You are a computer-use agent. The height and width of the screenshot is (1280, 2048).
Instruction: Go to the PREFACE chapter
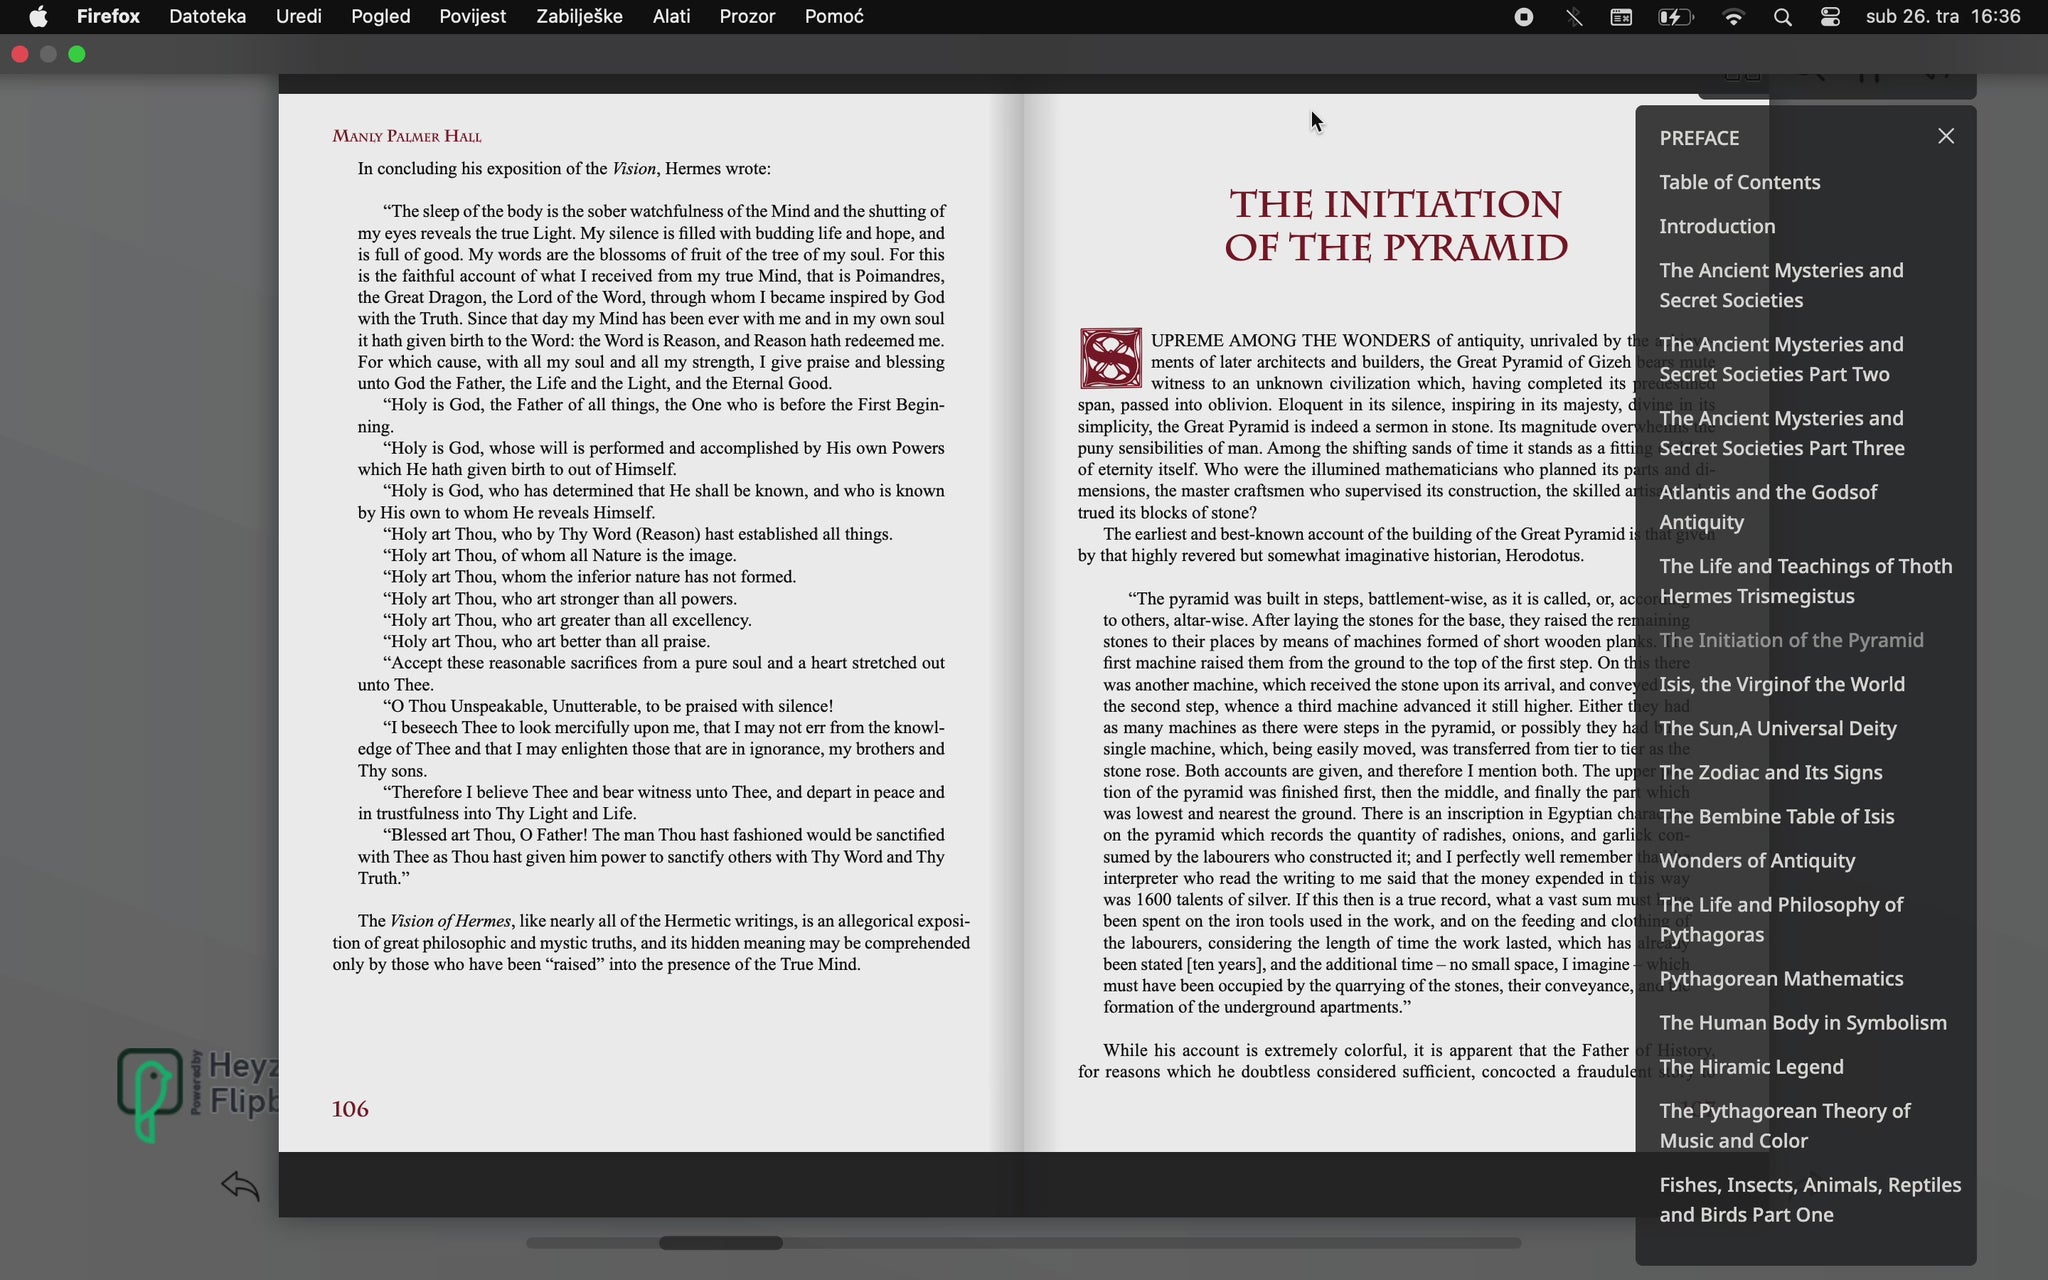tap(1699, 138)
